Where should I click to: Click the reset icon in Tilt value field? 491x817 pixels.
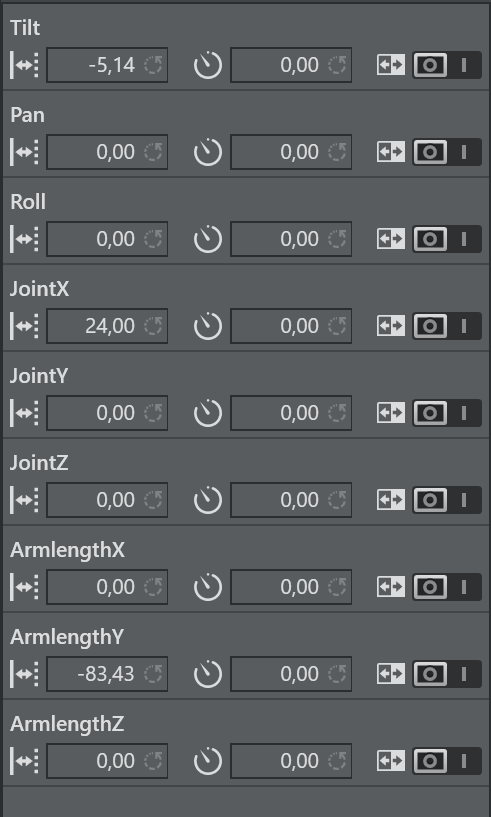point(153,65)
